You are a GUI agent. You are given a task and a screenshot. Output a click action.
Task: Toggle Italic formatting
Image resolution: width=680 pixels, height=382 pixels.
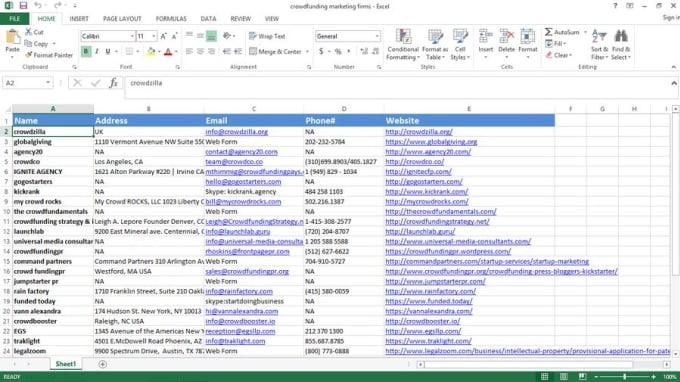tap(97, 52)
